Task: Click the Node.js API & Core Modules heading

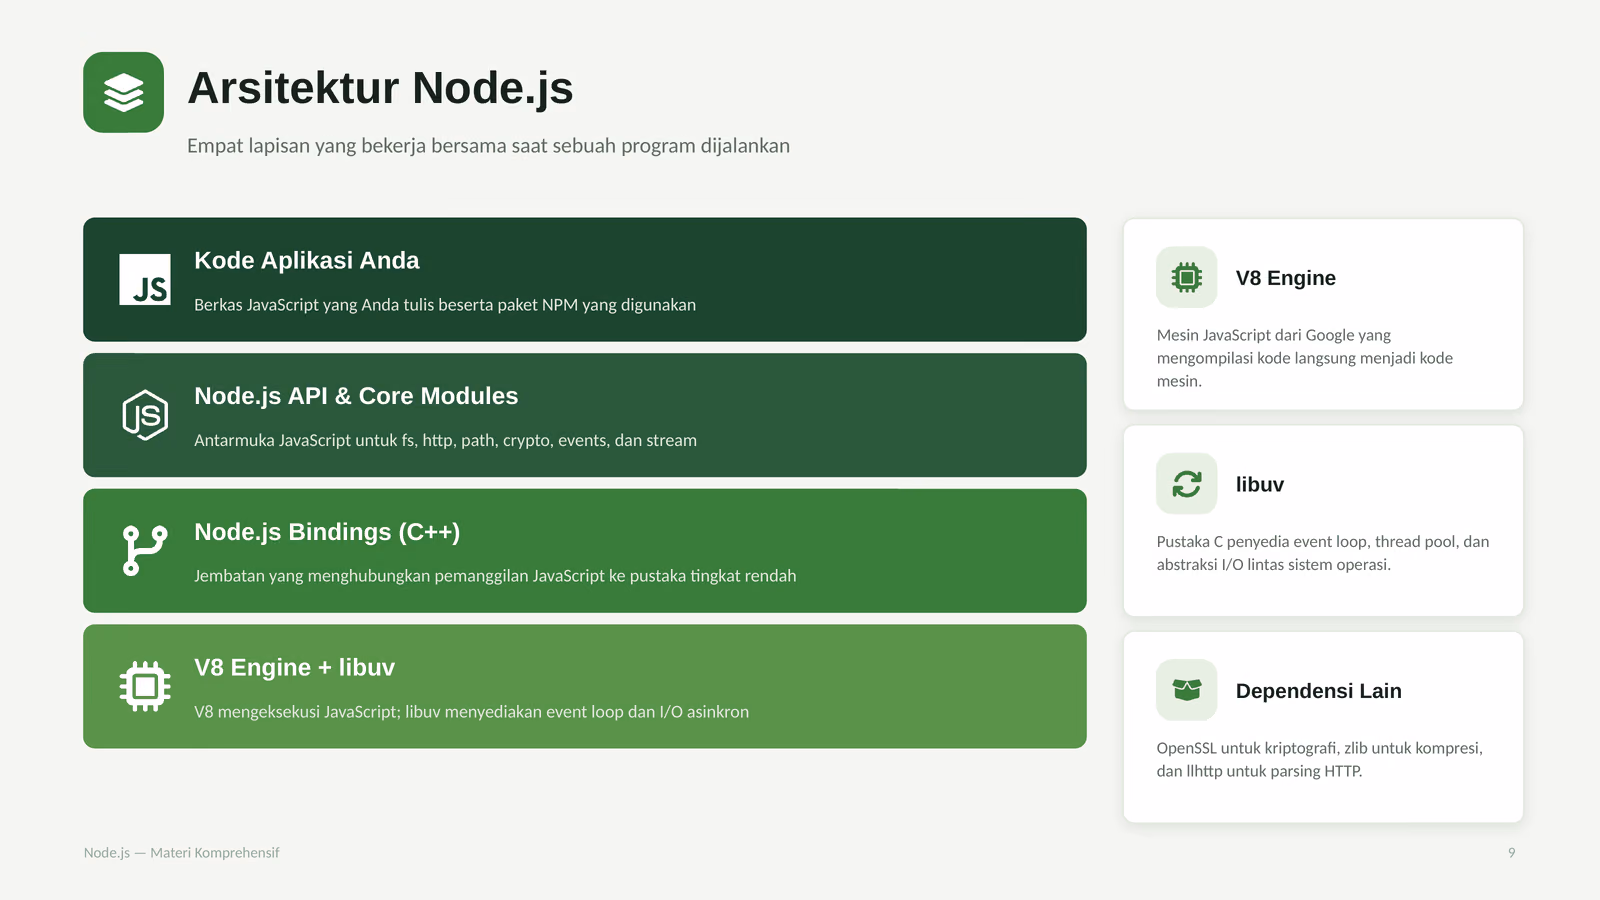Action: [356, 396]
